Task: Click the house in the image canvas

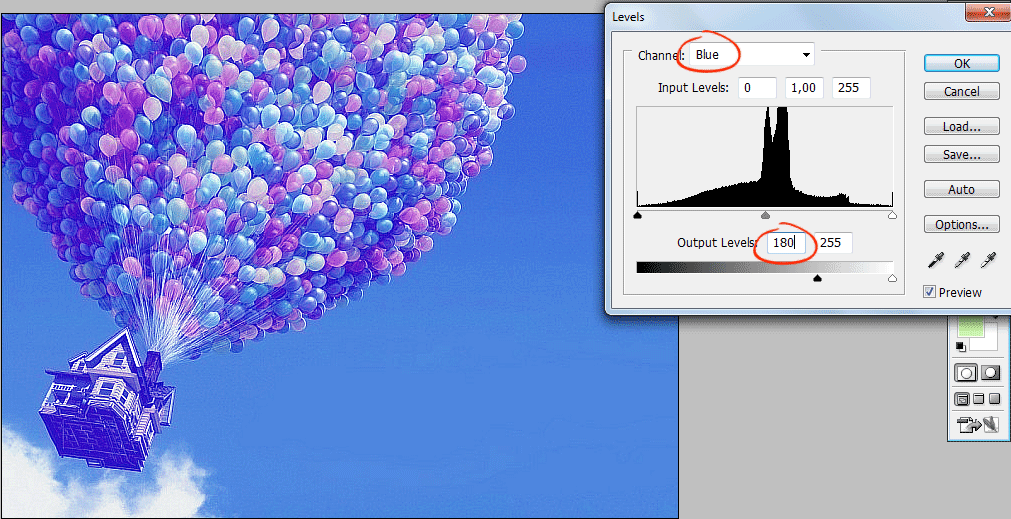Action: (x=106, y=402)
